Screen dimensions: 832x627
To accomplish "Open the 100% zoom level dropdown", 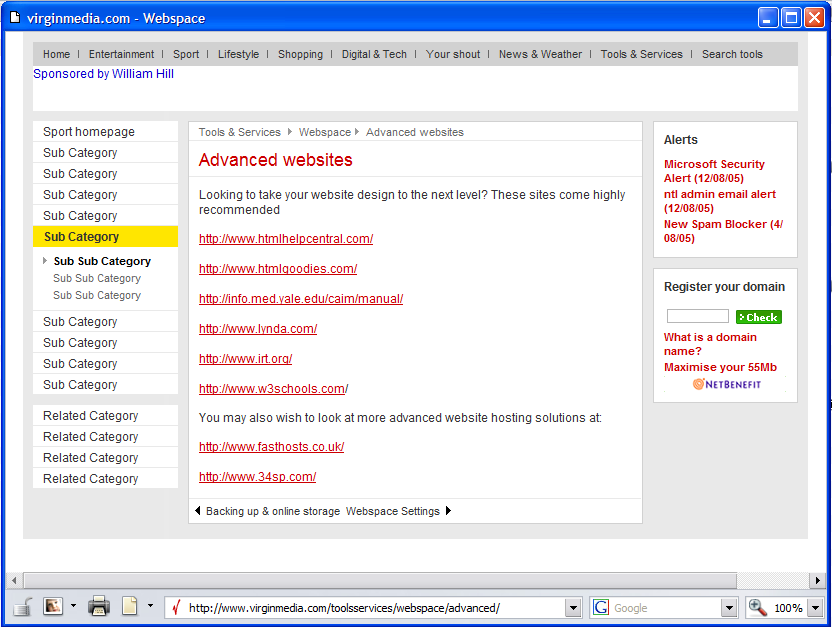I will (x=816, y=608).
